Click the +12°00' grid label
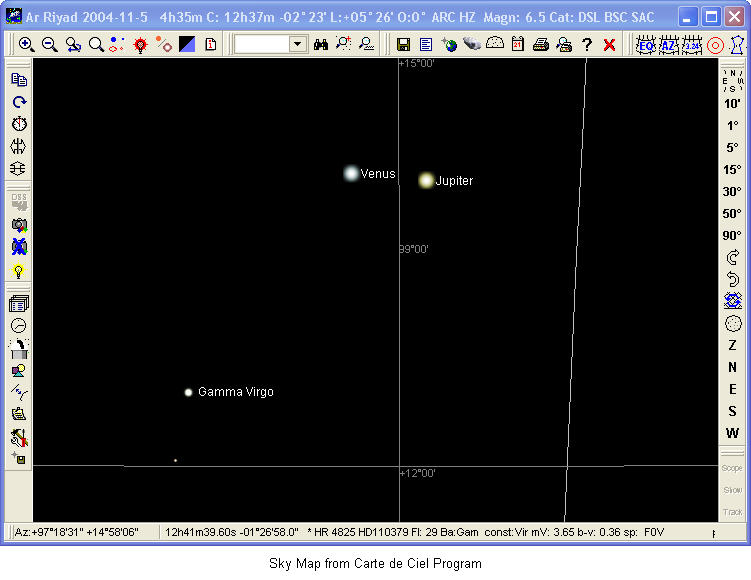The height and width of the screenshot is (580, 751). 418,473
